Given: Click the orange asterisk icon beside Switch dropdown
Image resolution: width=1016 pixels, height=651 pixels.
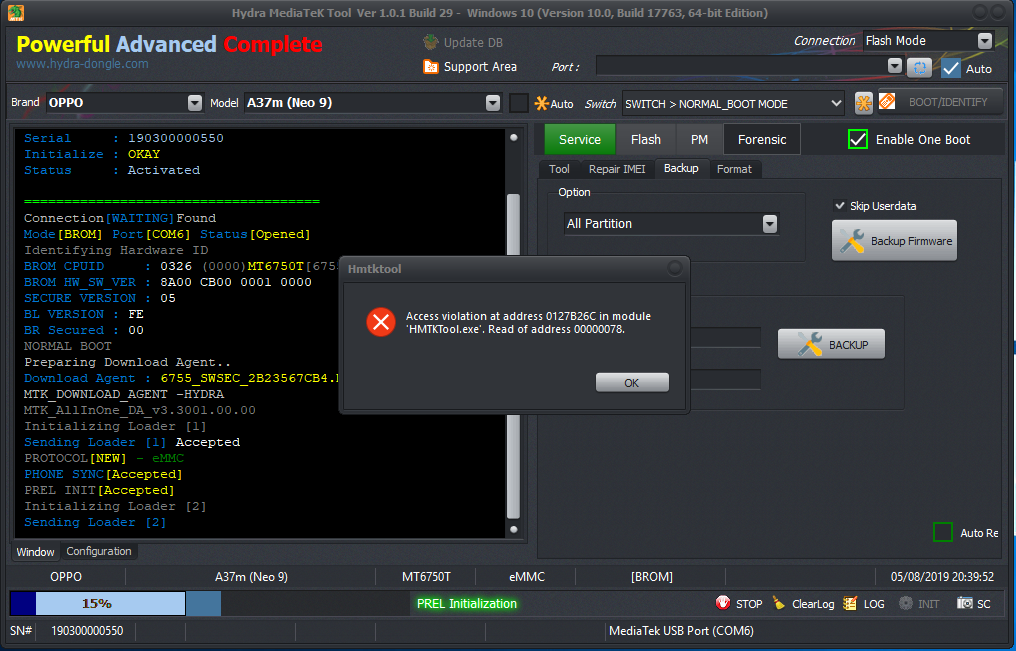Looking at the screenshot, I should click(x=864, y=103).
